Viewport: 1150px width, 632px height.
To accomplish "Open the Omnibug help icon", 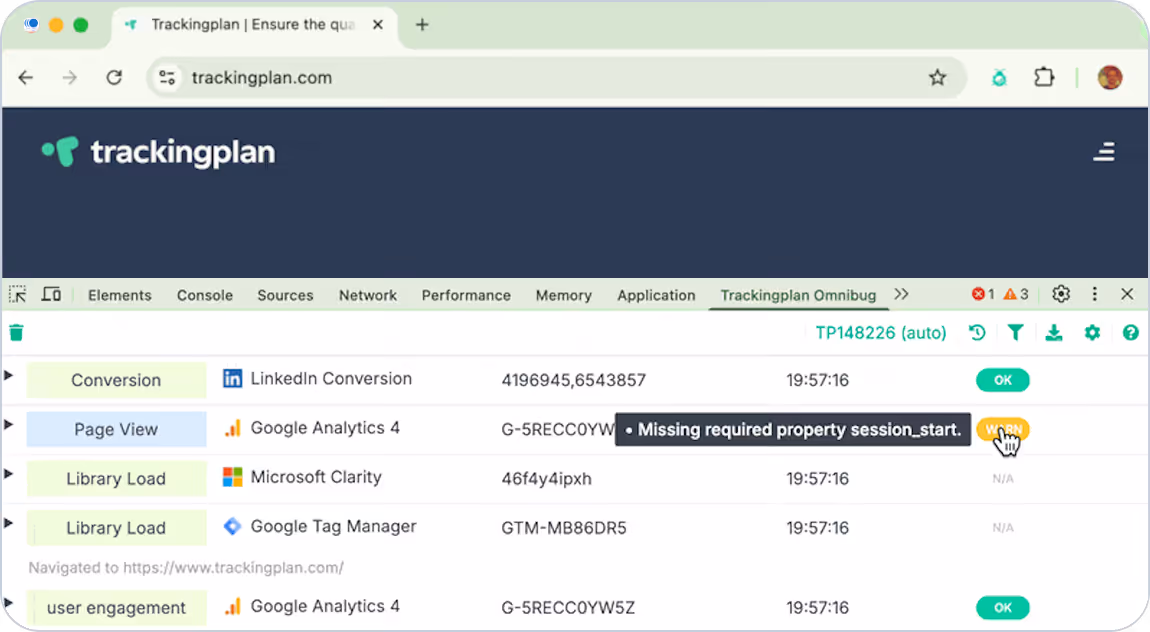I will coord(1130,333).
